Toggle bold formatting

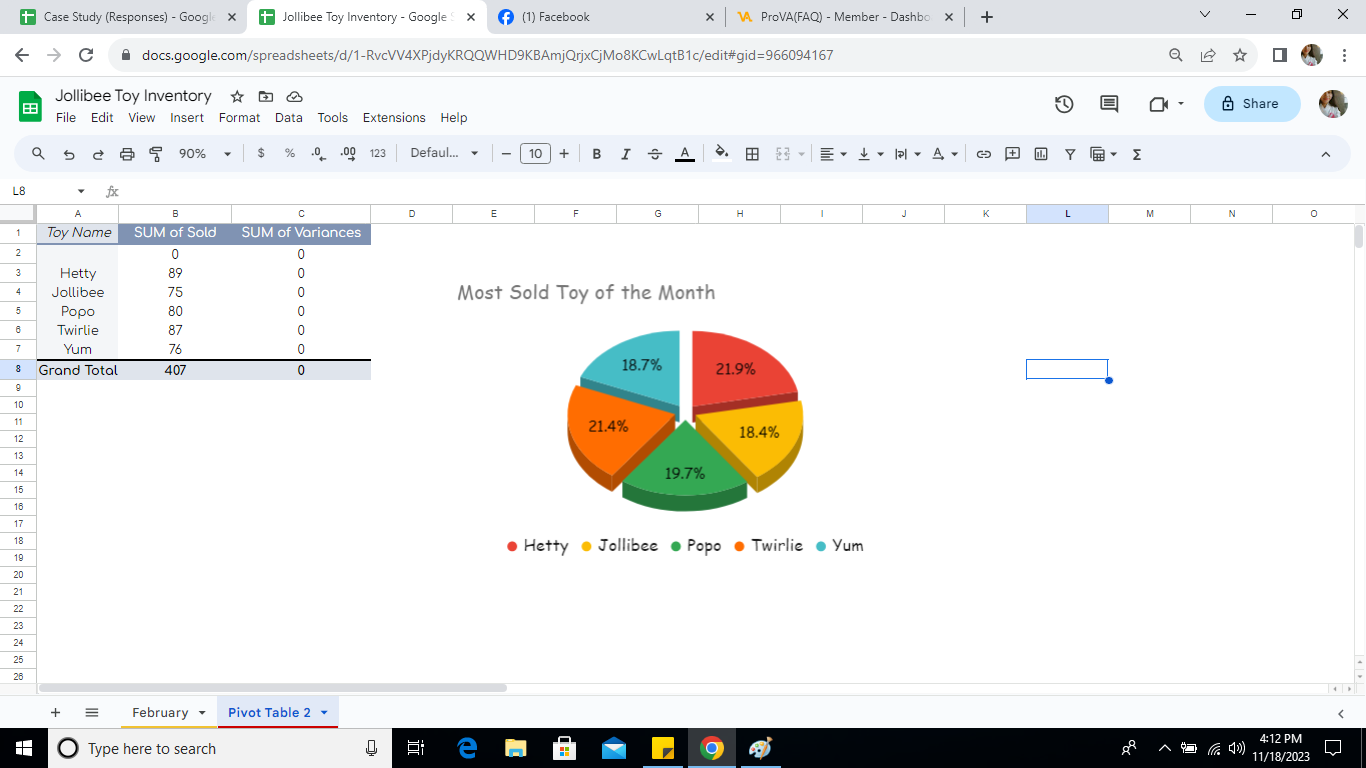click(597, 154)
